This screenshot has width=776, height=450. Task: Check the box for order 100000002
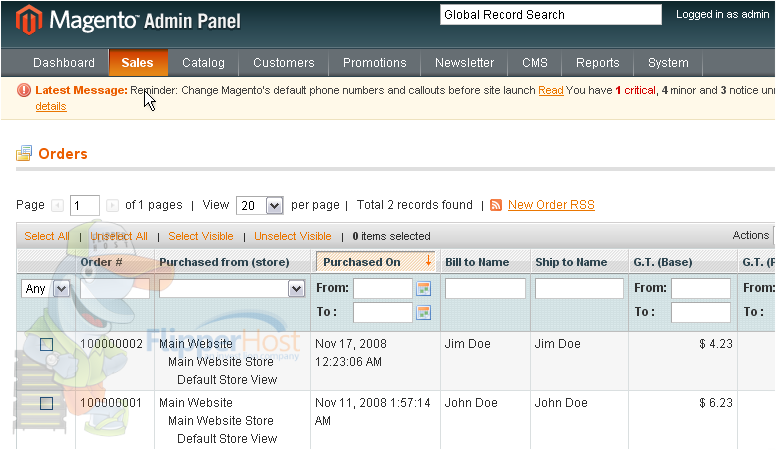coord(47,345)
